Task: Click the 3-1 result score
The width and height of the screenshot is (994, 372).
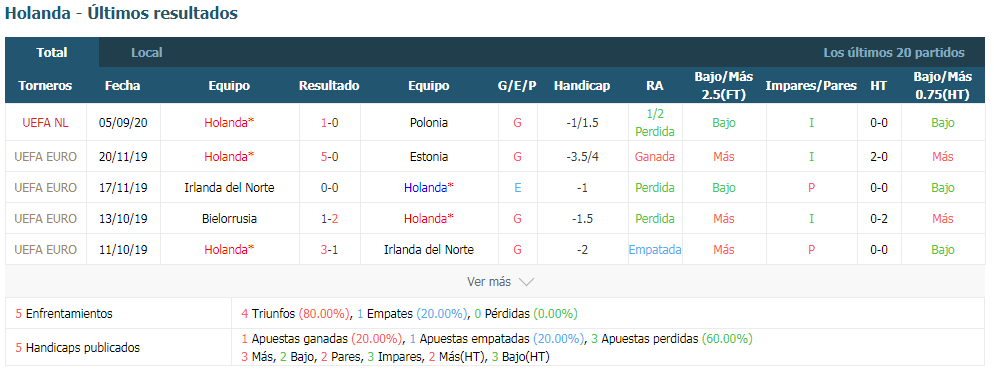Action: coord(329,250)
